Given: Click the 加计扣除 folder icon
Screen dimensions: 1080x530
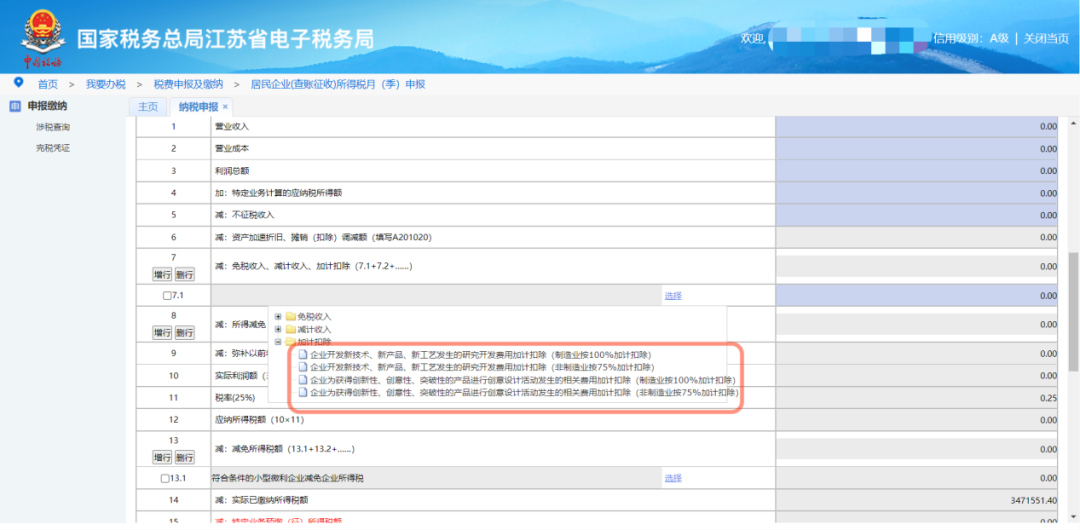Looking at the screenshot, I should (x=291, y=342).
